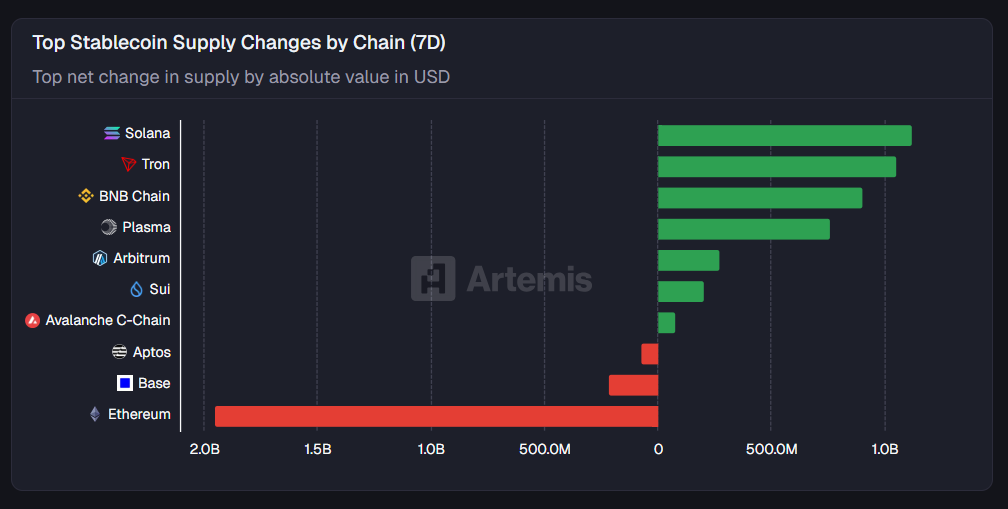This screenshot has width=1008, height=509.
Task: Click the Arbitrum chain logo icon
Action: click(100, 258)
